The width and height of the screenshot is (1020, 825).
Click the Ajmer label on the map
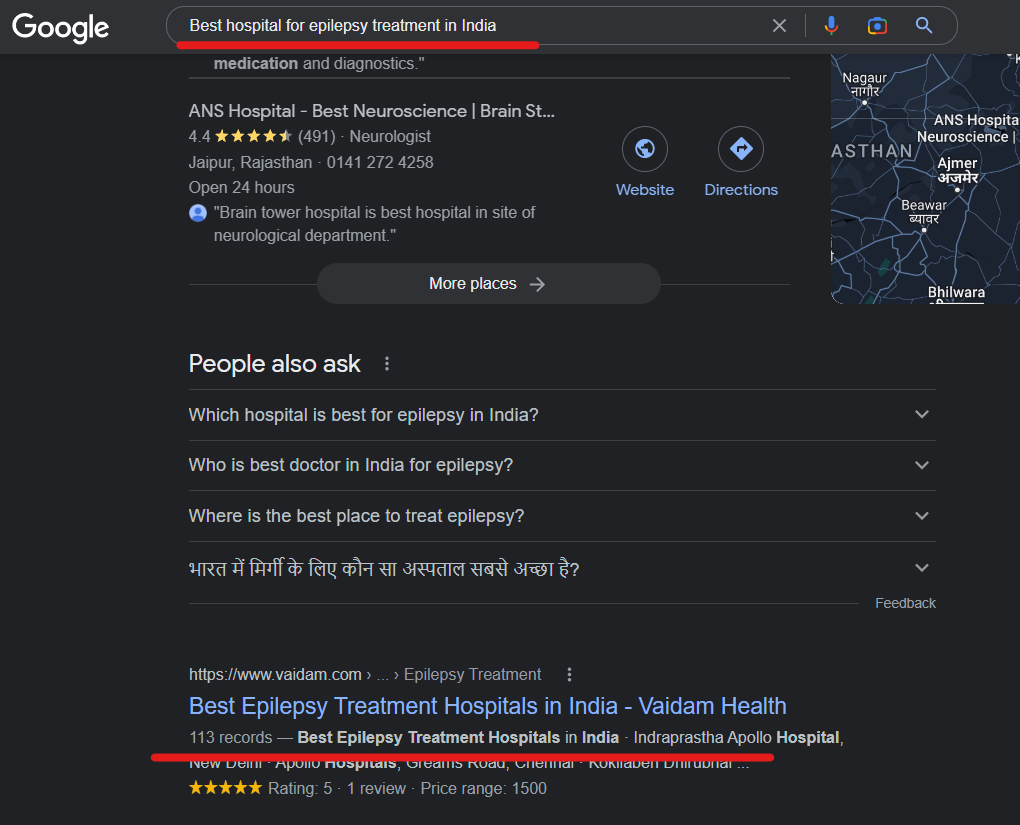tap(957, 170)
